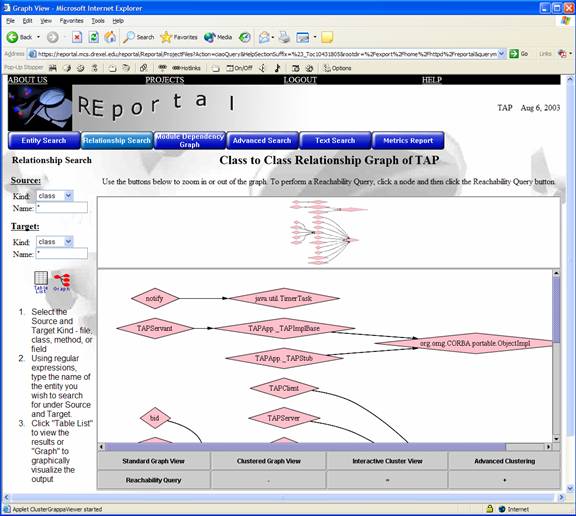Viewport: 576px width, 516px height.
Task: Click the Reachability Query button
Action: coord(154,480)
